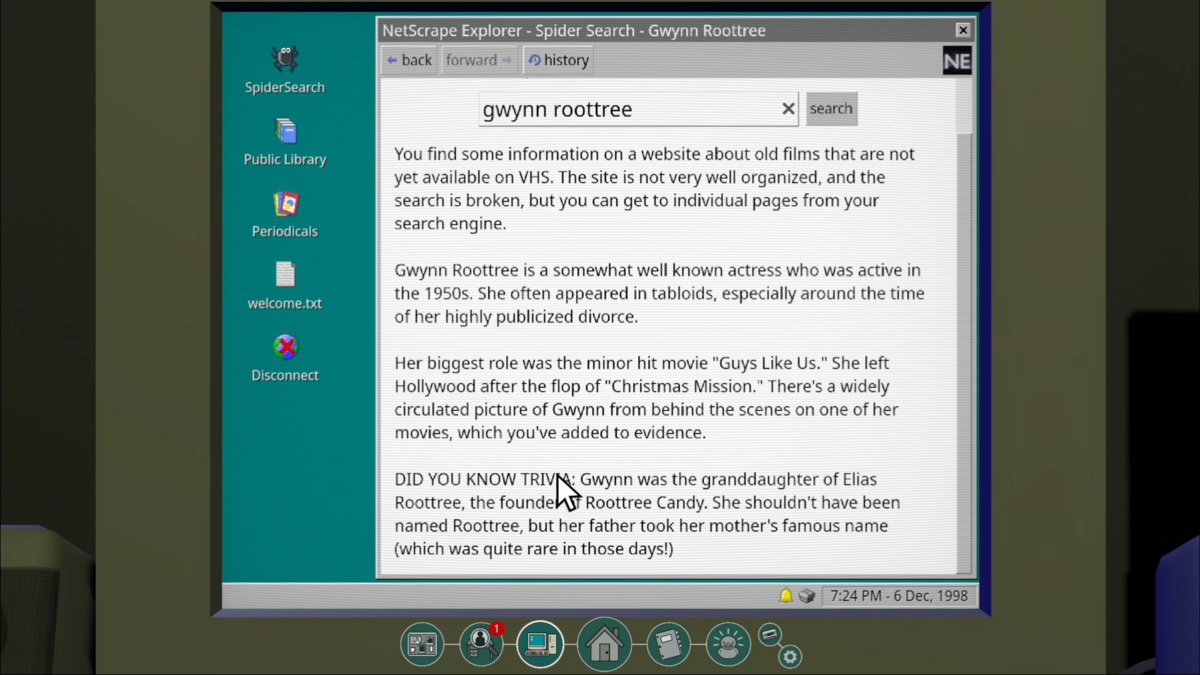1200x675 pixels.
Task: Go to the home icon
Action: (x=604, y=644)
